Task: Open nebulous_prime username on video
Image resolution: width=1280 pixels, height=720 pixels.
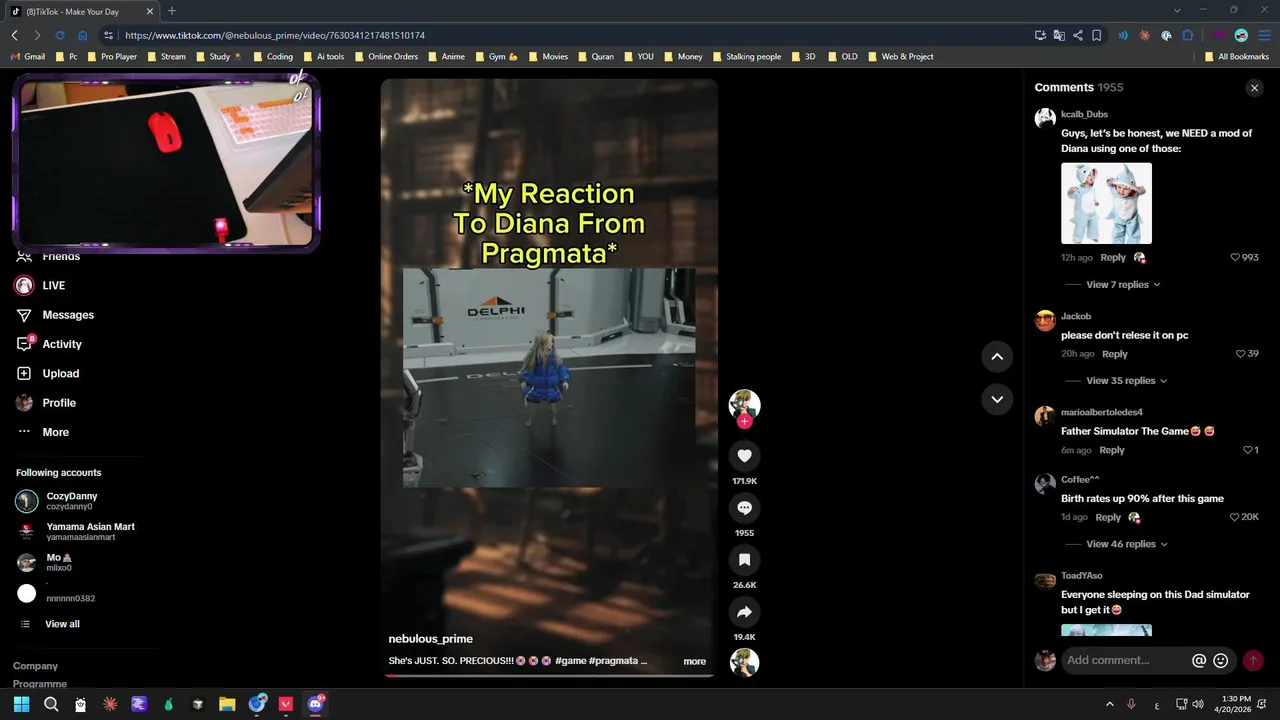Action: (x=430, y=639)
